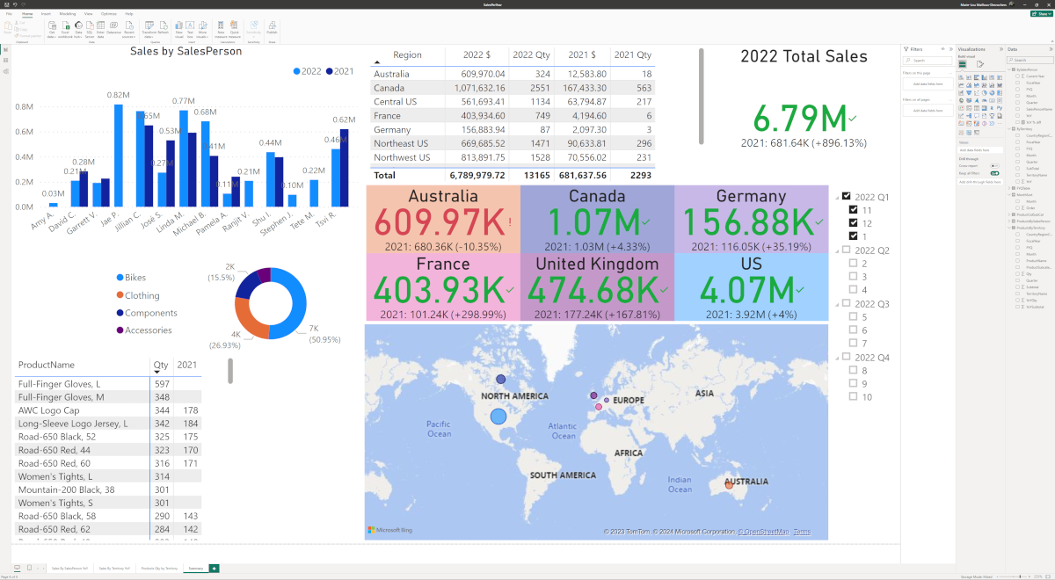Tick month 8 checkbox under 2022 Q4

point(853,370)
